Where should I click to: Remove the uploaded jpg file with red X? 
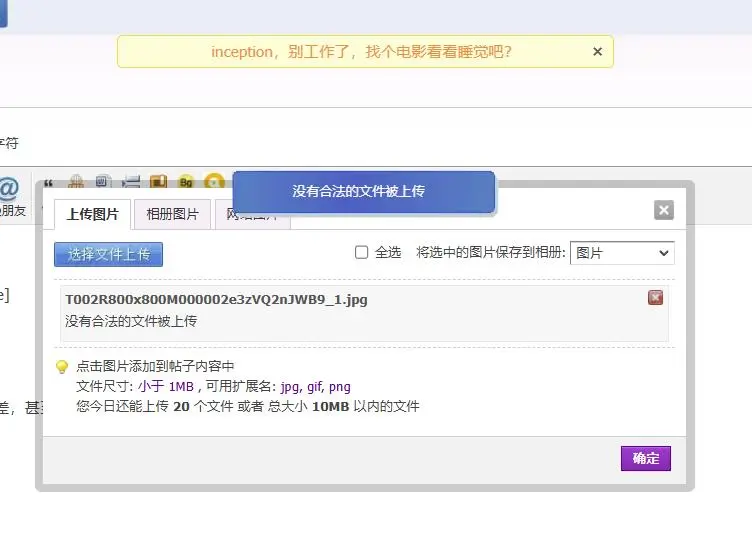pyautogui.click(x=655, y=297)
